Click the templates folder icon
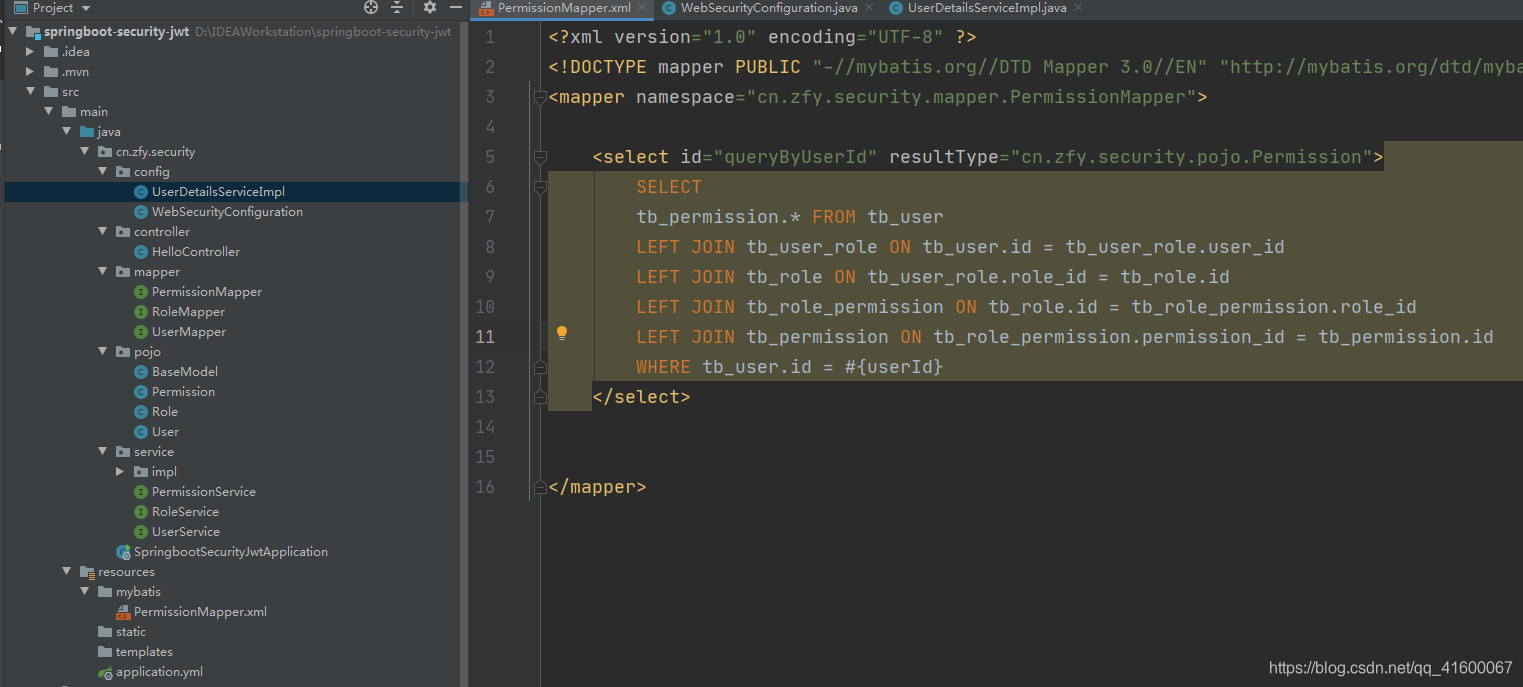 105,651
